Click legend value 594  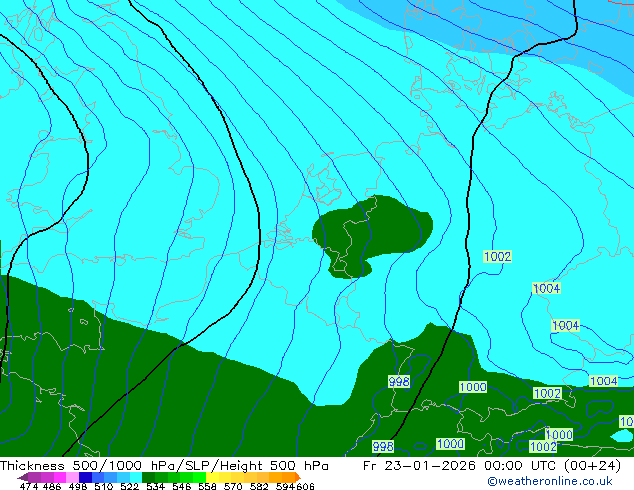point(285,486)
